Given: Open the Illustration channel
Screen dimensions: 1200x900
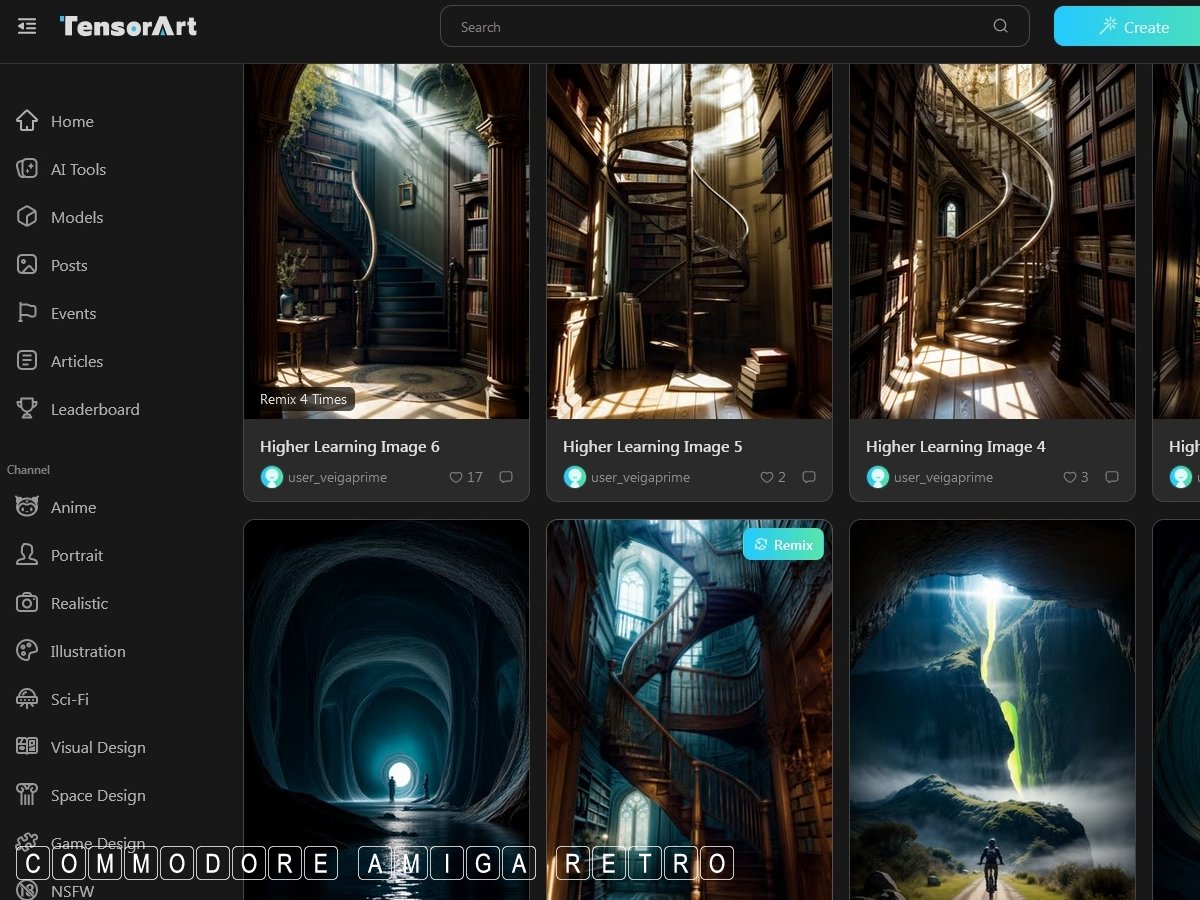Looking at the screenshot, I should coord(88,652).
